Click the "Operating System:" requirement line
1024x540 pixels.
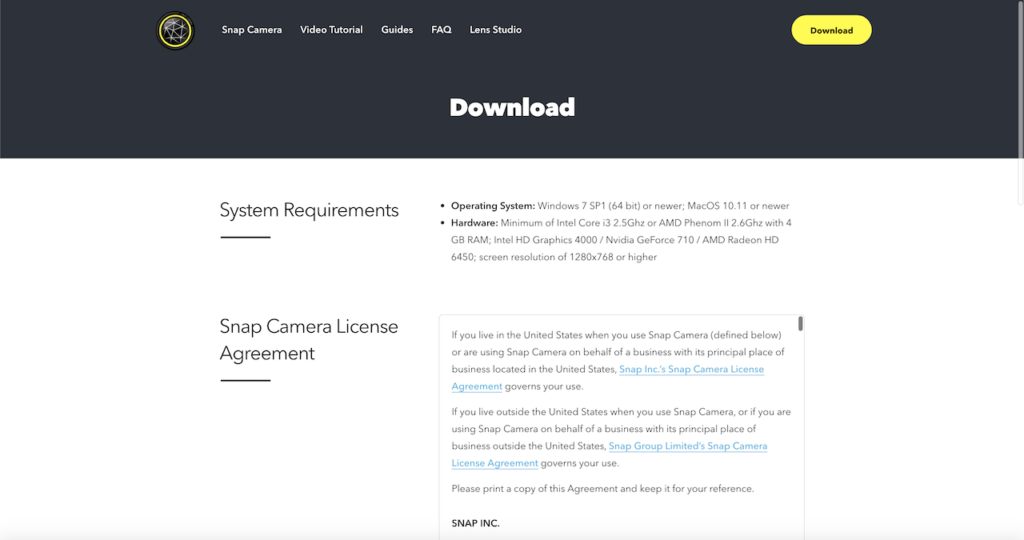[x=620, y=206]
